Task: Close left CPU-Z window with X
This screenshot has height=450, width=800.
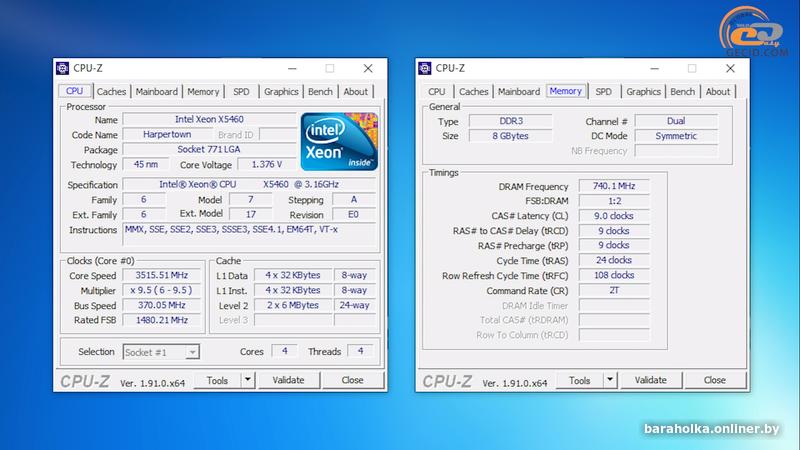Action: click(368, 68)
